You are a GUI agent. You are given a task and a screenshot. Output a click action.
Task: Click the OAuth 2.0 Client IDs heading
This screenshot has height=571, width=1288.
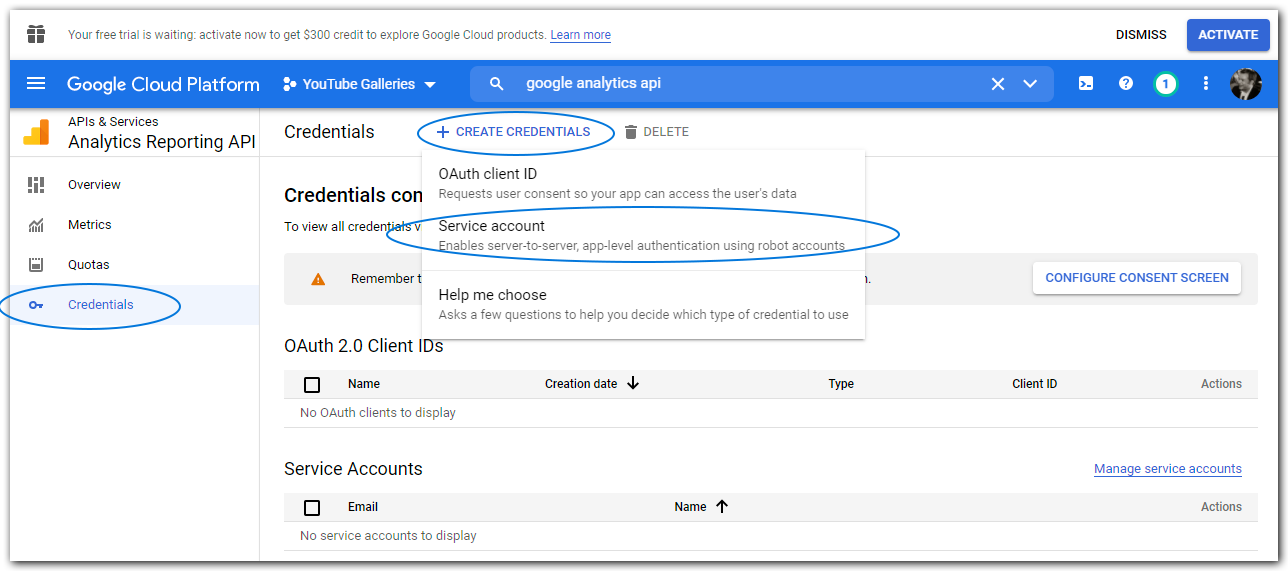(x=364, y=347)
